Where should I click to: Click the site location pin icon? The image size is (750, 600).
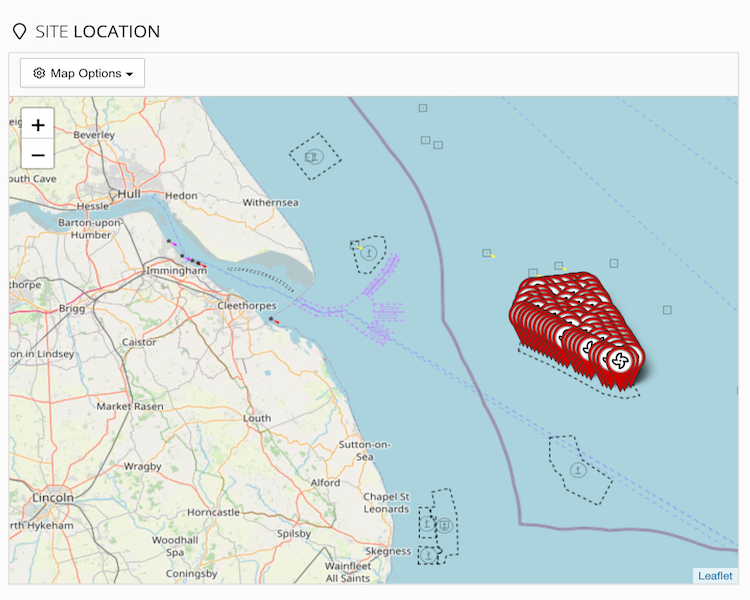[19, 32]
